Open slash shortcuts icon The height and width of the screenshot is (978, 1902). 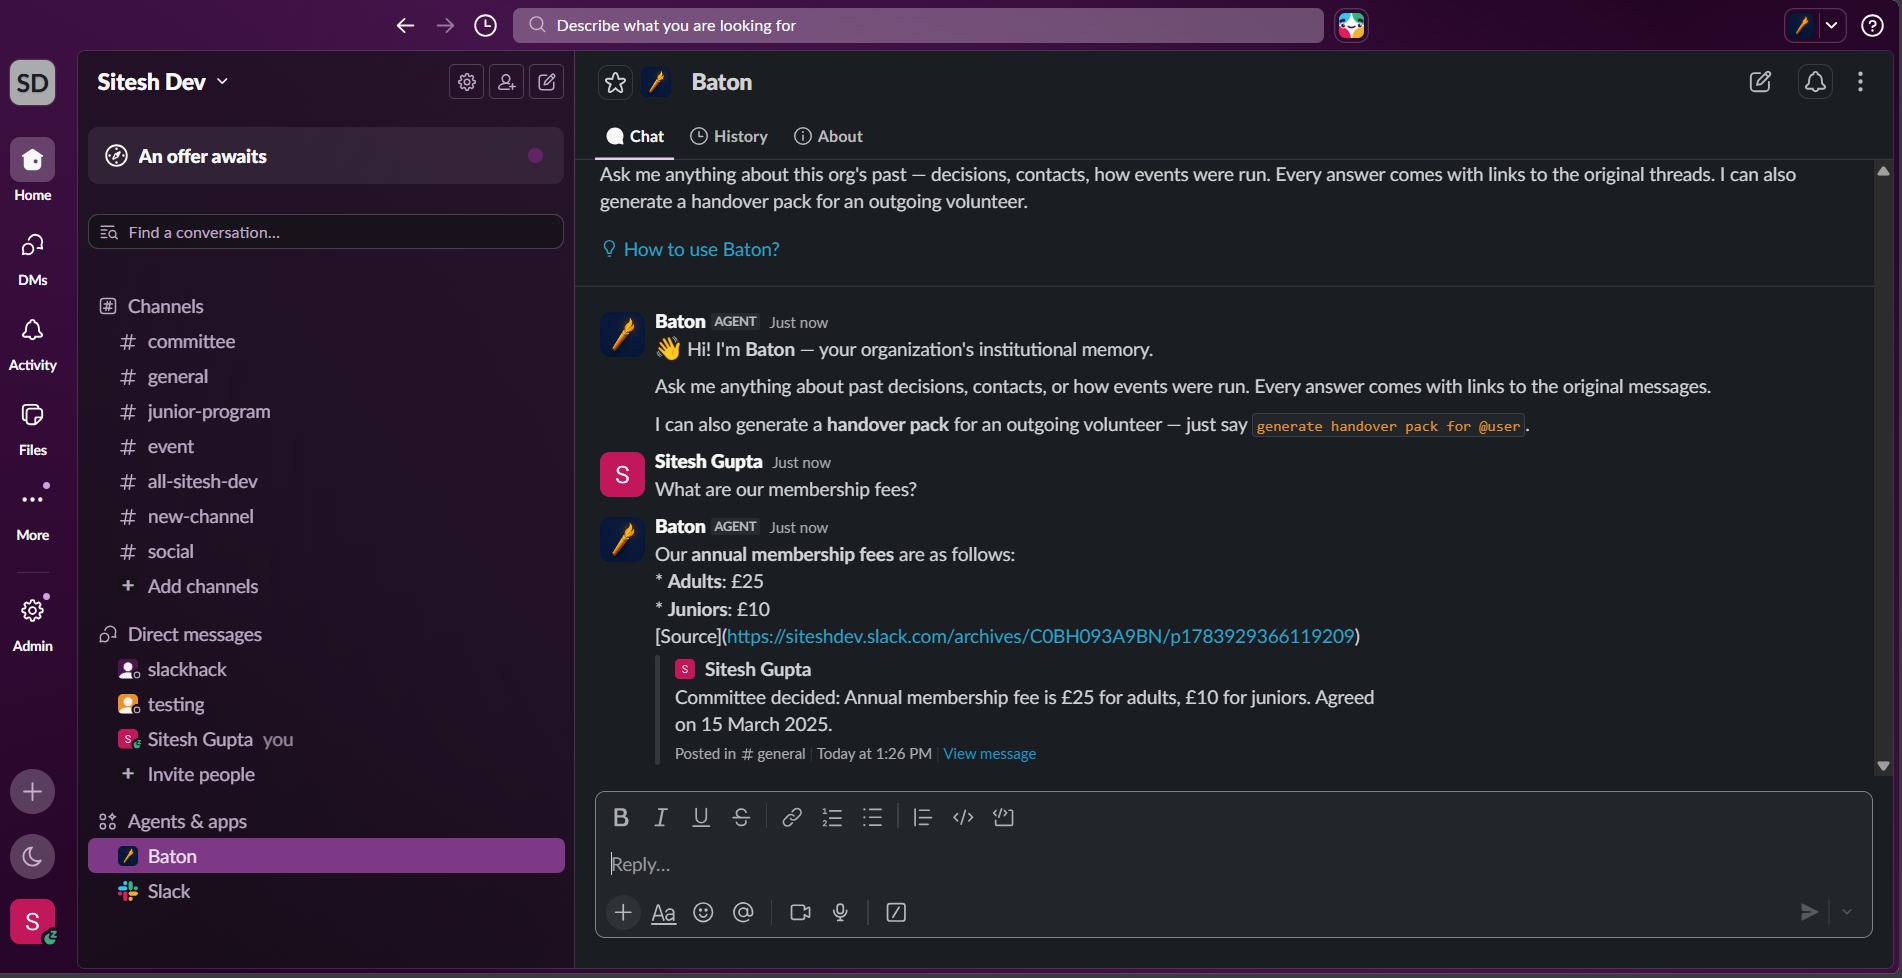click(x=896, y=912)
